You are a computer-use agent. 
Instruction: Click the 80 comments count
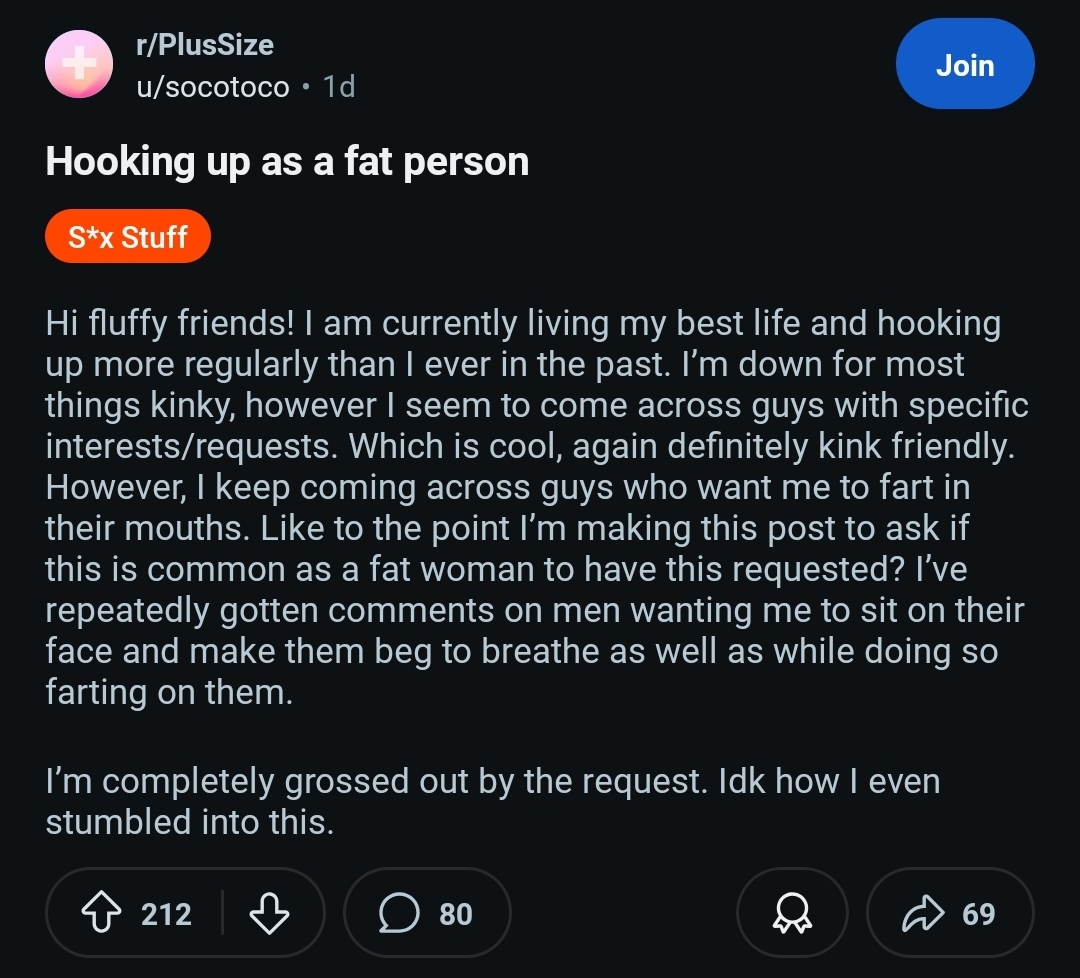456,914
